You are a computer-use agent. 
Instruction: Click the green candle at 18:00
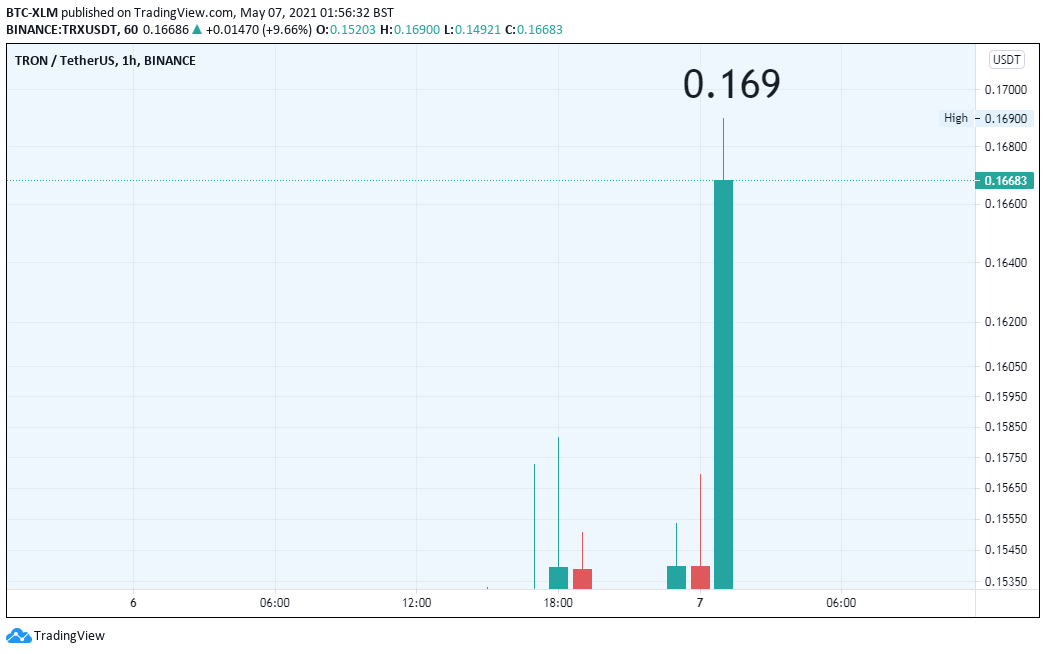coord(558,578)
